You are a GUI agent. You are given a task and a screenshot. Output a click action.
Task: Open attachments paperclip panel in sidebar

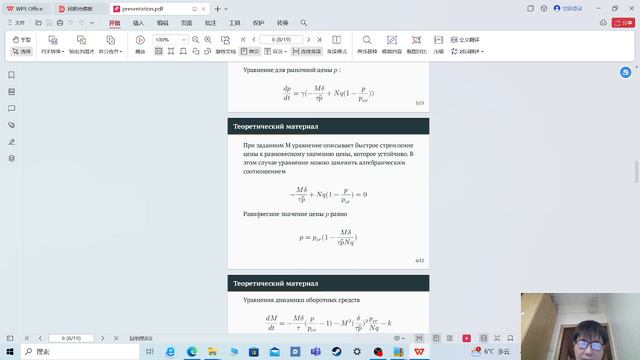11,125
